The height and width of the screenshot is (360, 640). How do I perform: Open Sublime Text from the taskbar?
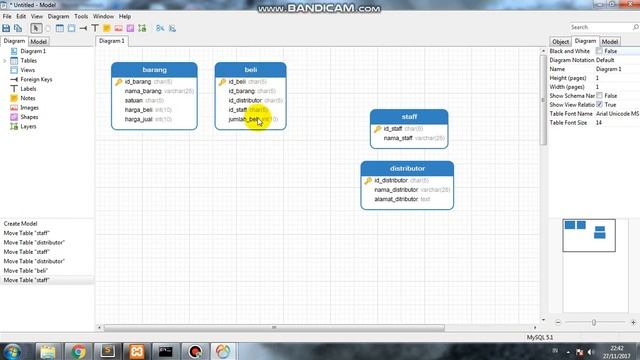[107, 351]
